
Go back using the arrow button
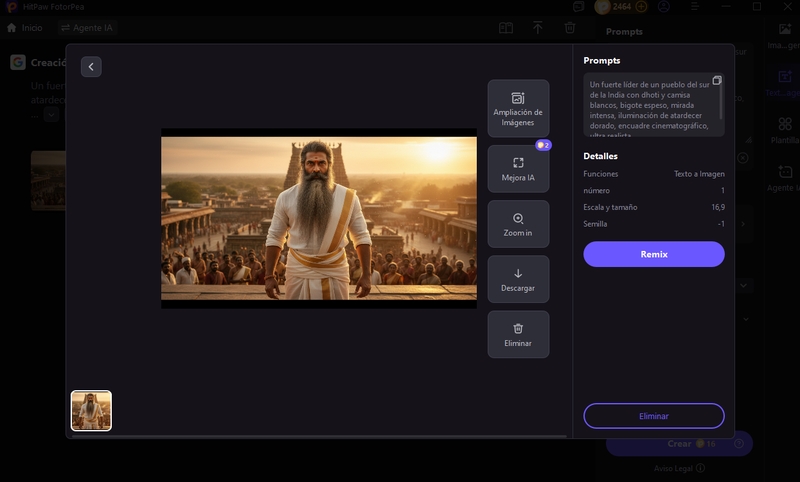click(91, 67)
